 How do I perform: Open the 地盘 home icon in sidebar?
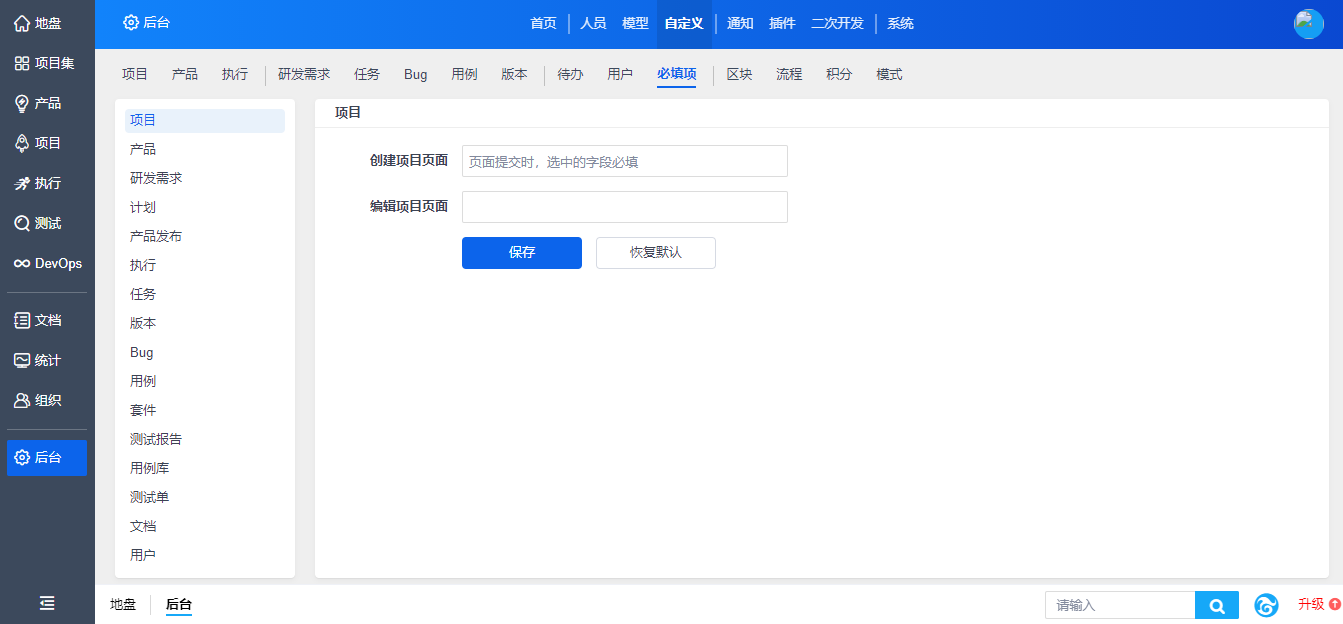coord(21,23)
